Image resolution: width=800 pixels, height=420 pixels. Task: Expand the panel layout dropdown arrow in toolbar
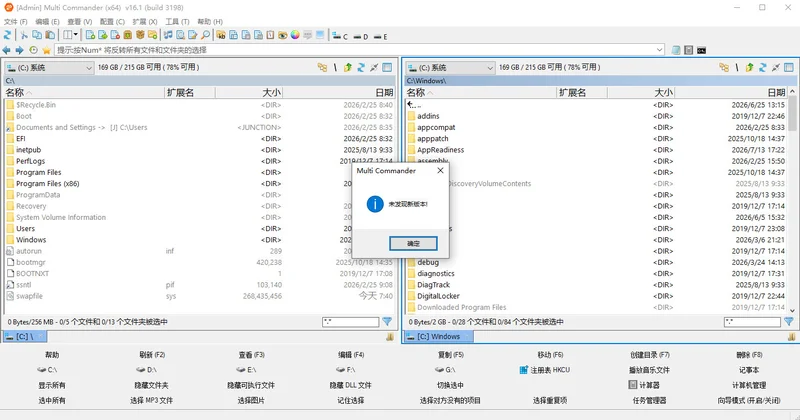76,35
